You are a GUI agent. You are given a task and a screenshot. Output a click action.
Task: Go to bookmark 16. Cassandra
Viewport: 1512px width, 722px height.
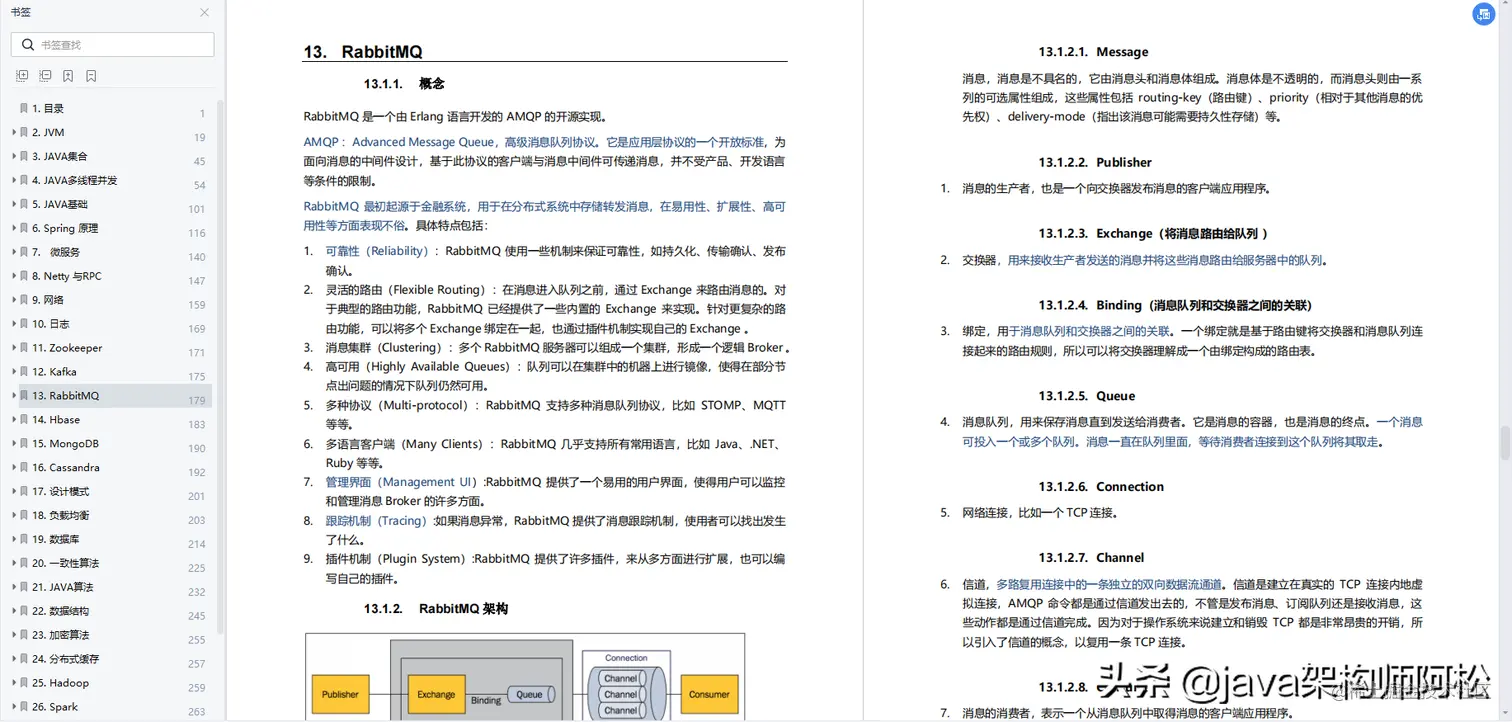click(66, 468)
